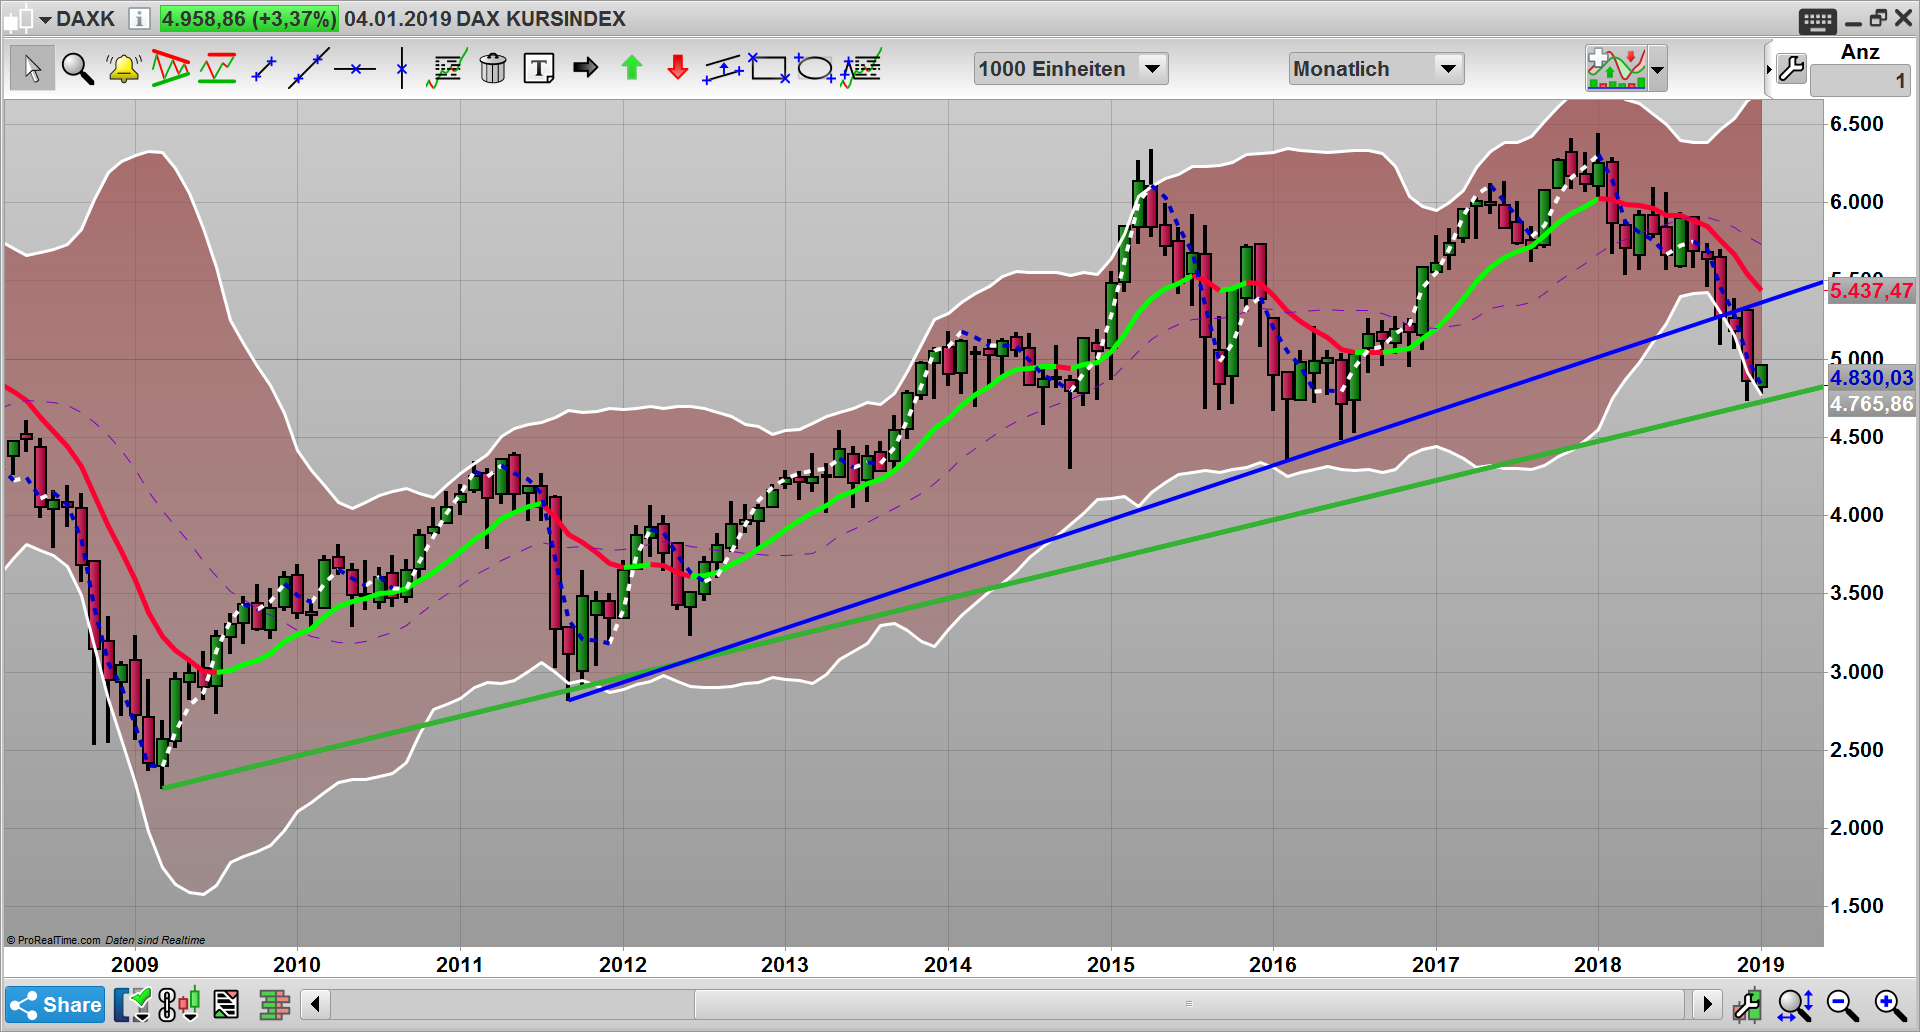
Task: Select the arrow cursor tool
Action: tap(32, 68)
